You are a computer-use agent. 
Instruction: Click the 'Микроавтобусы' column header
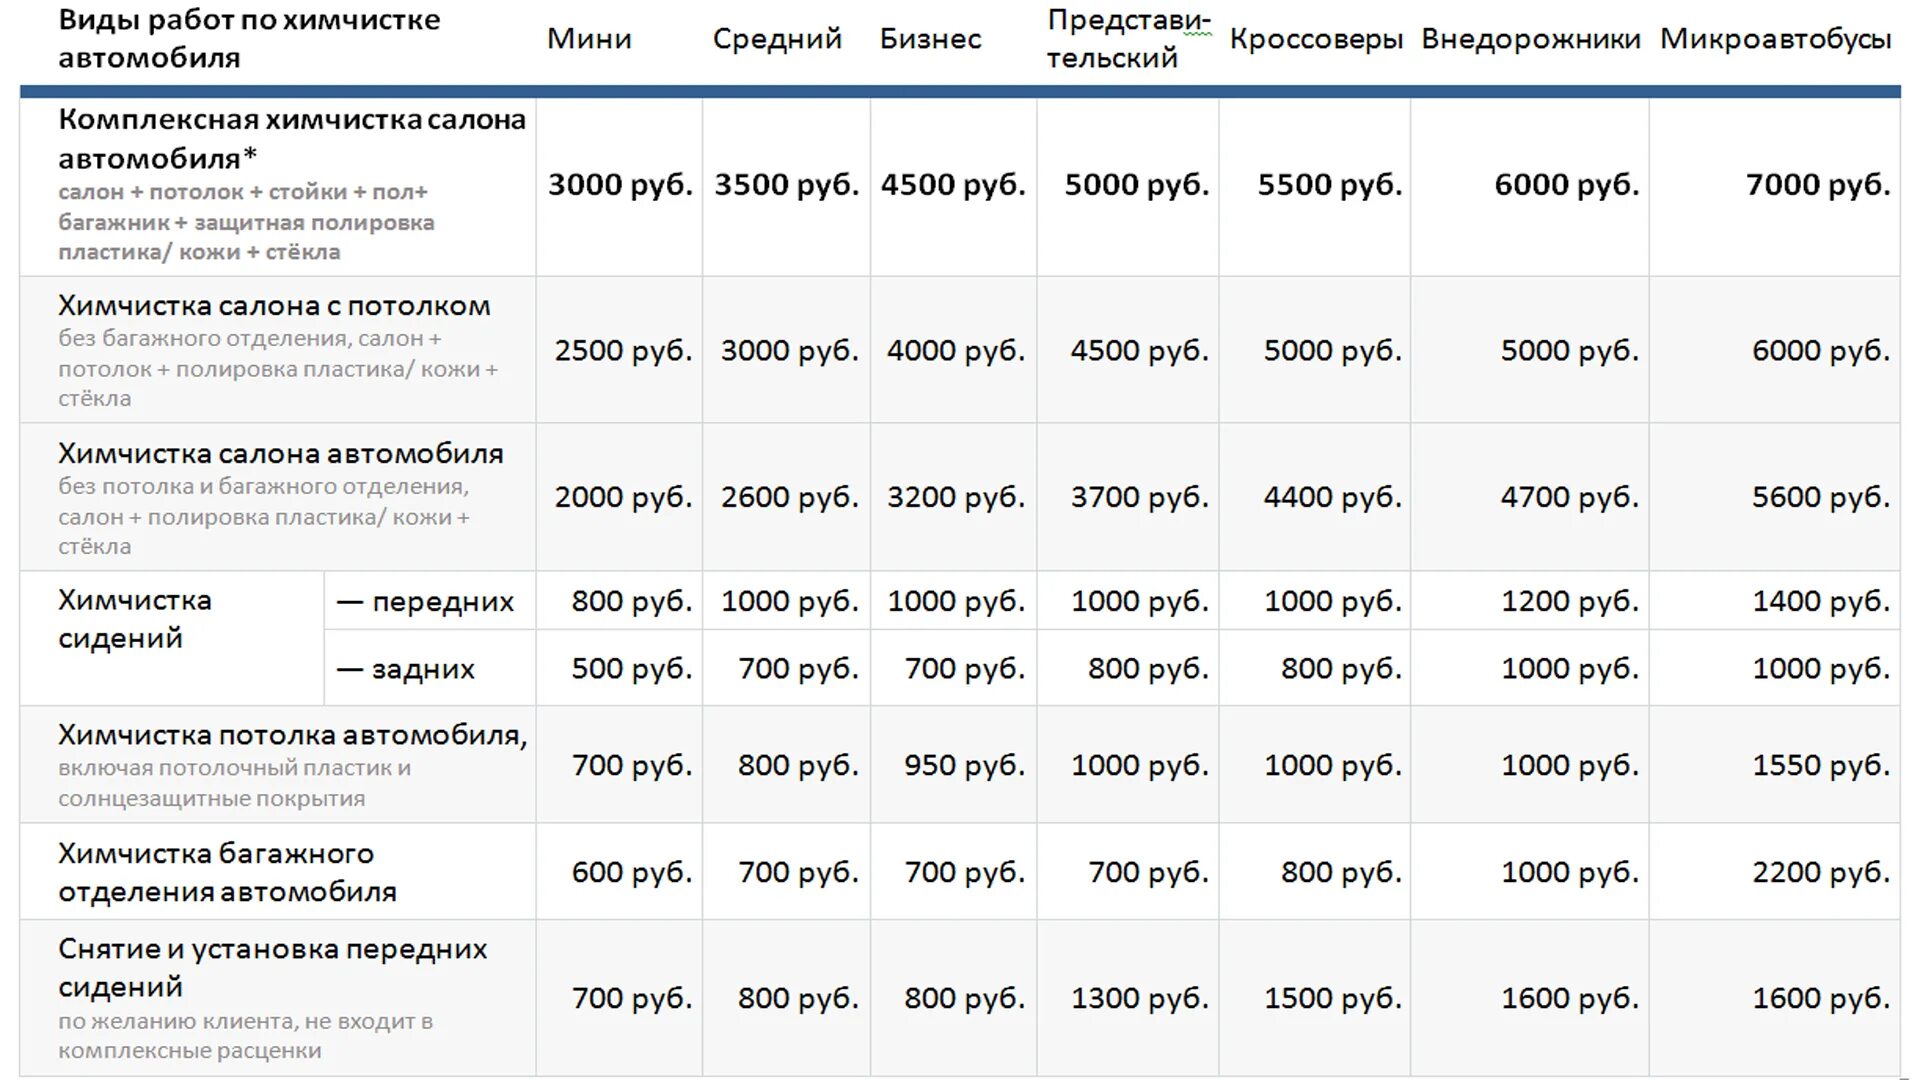click(x=1776, y=39)
